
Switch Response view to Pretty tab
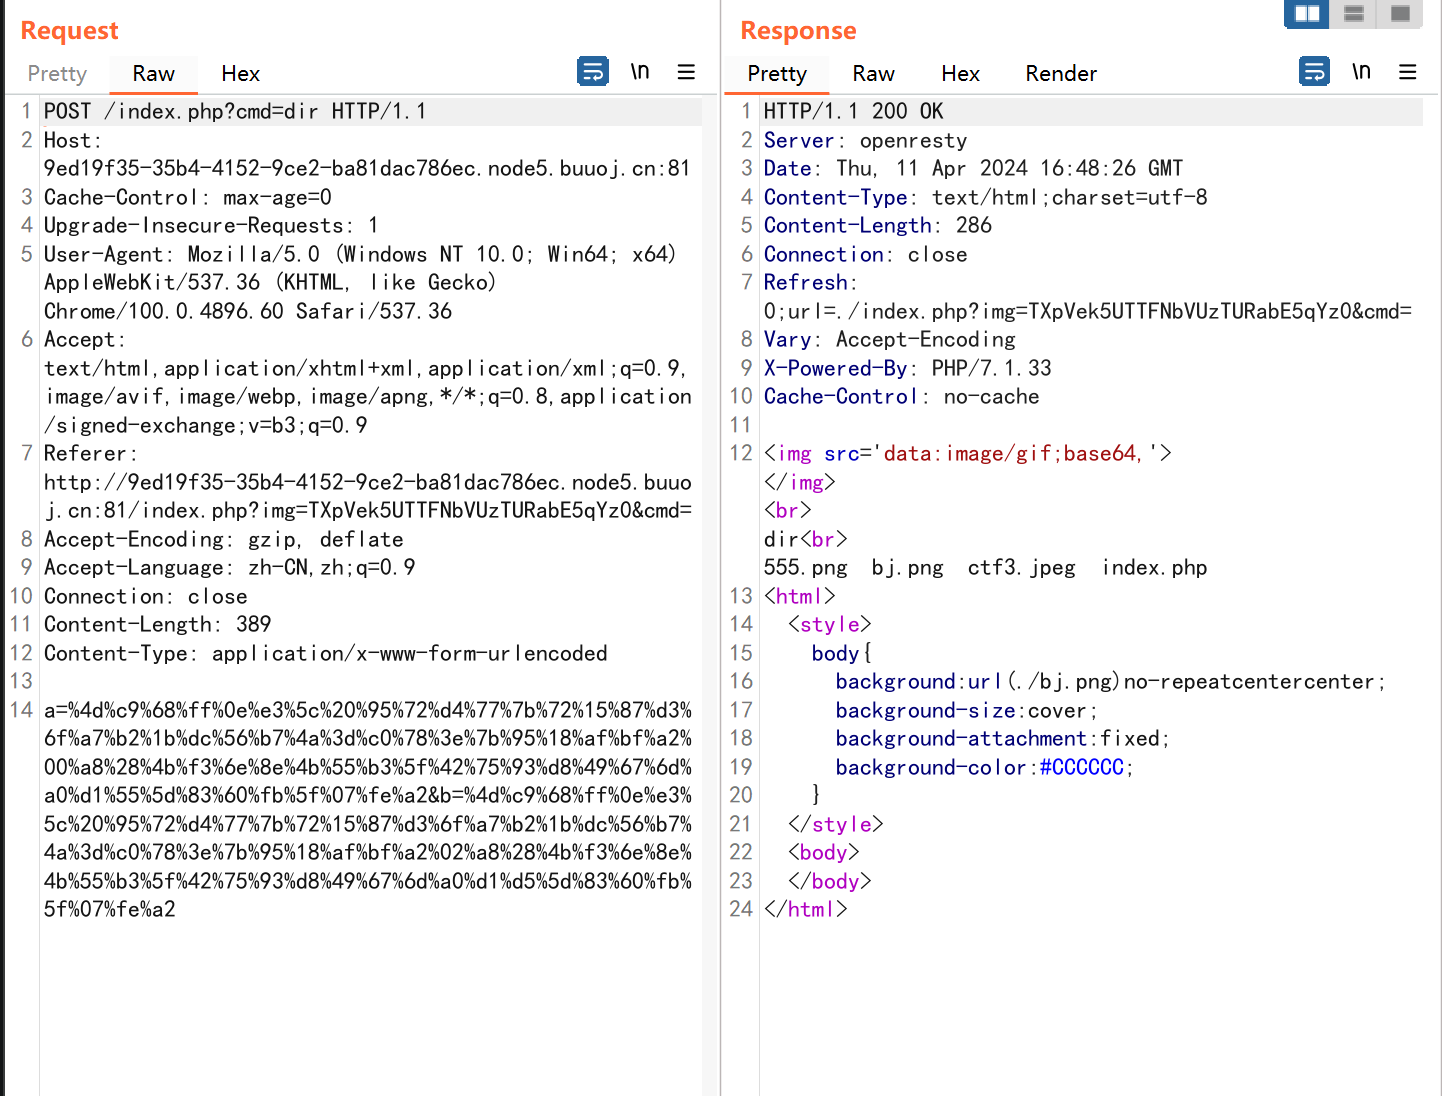(x=777, y=74)
